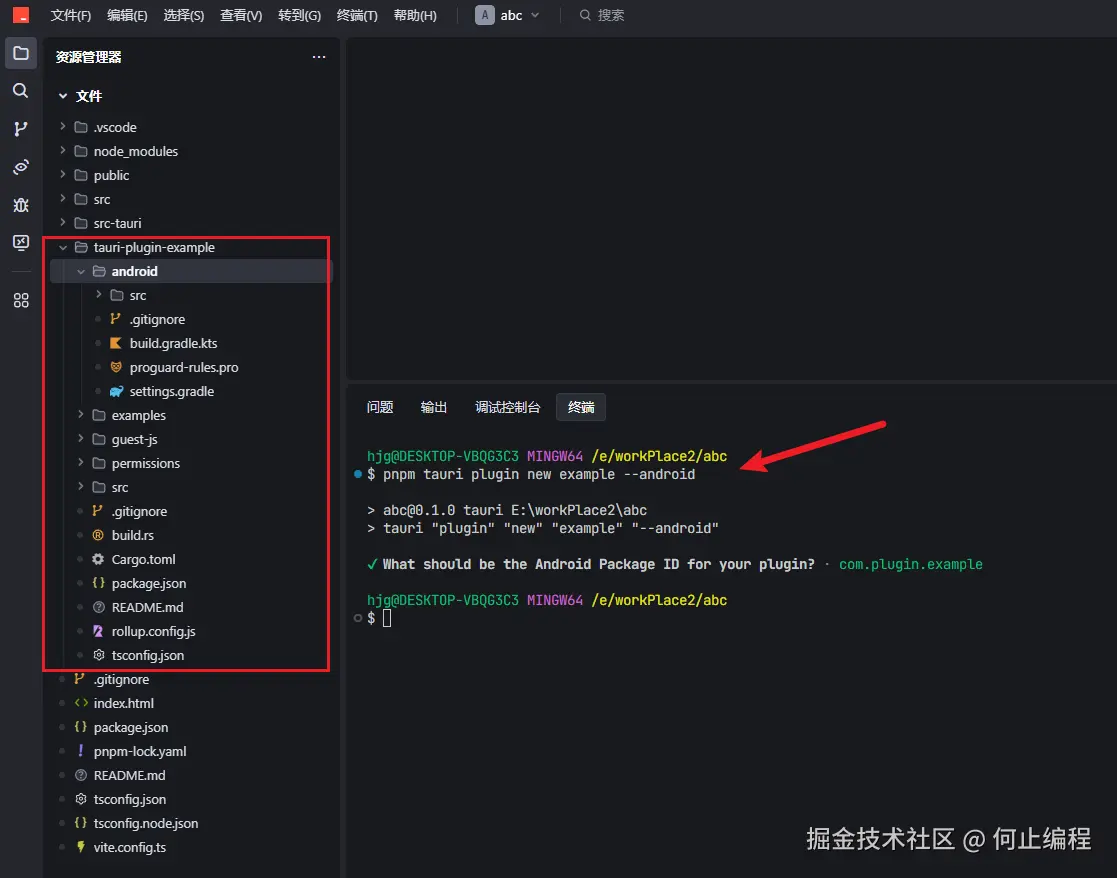Click the folder icon of node_modules
The height and width of the screenshot is (878, 1117).
pyautogui.click(x=80, y=151)
